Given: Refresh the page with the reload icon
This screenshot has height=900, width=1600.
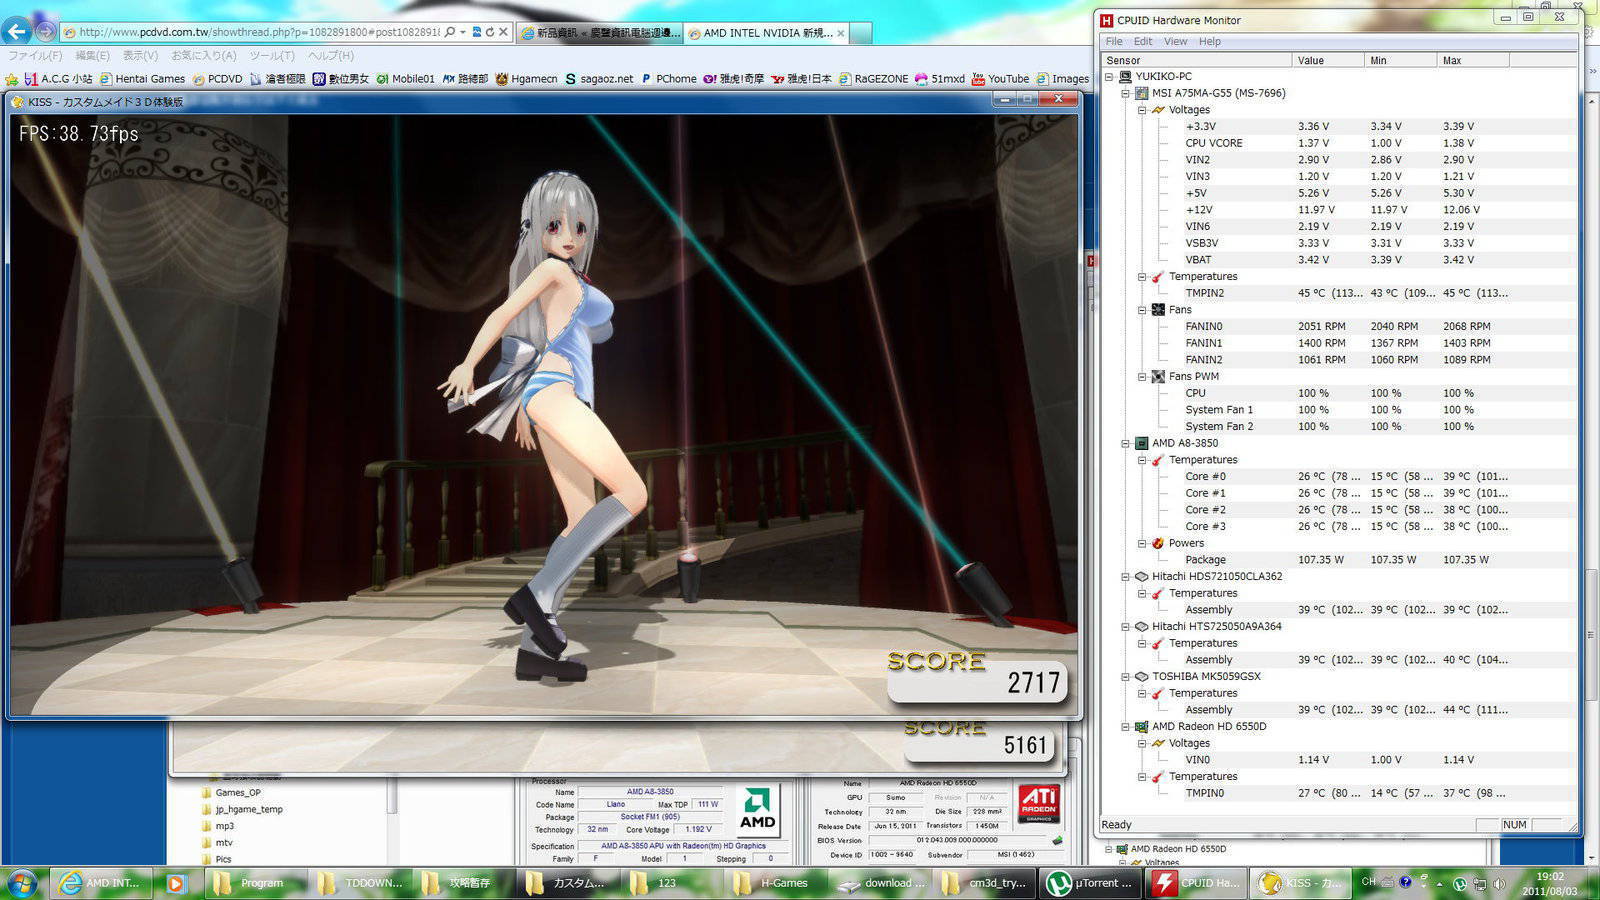Looking at the screenshot, I should (x=490, y=32).
